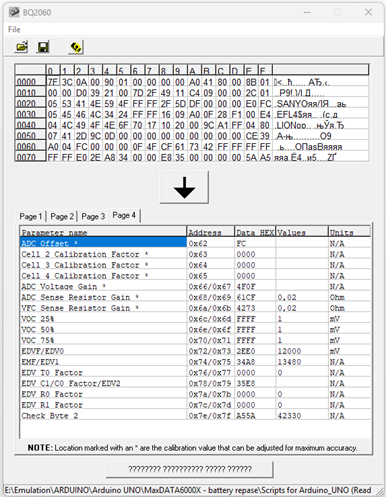Viewport: 386px width, 497px height.
Task: Click the Parameter name column header
Action: [x=103, y=232]
